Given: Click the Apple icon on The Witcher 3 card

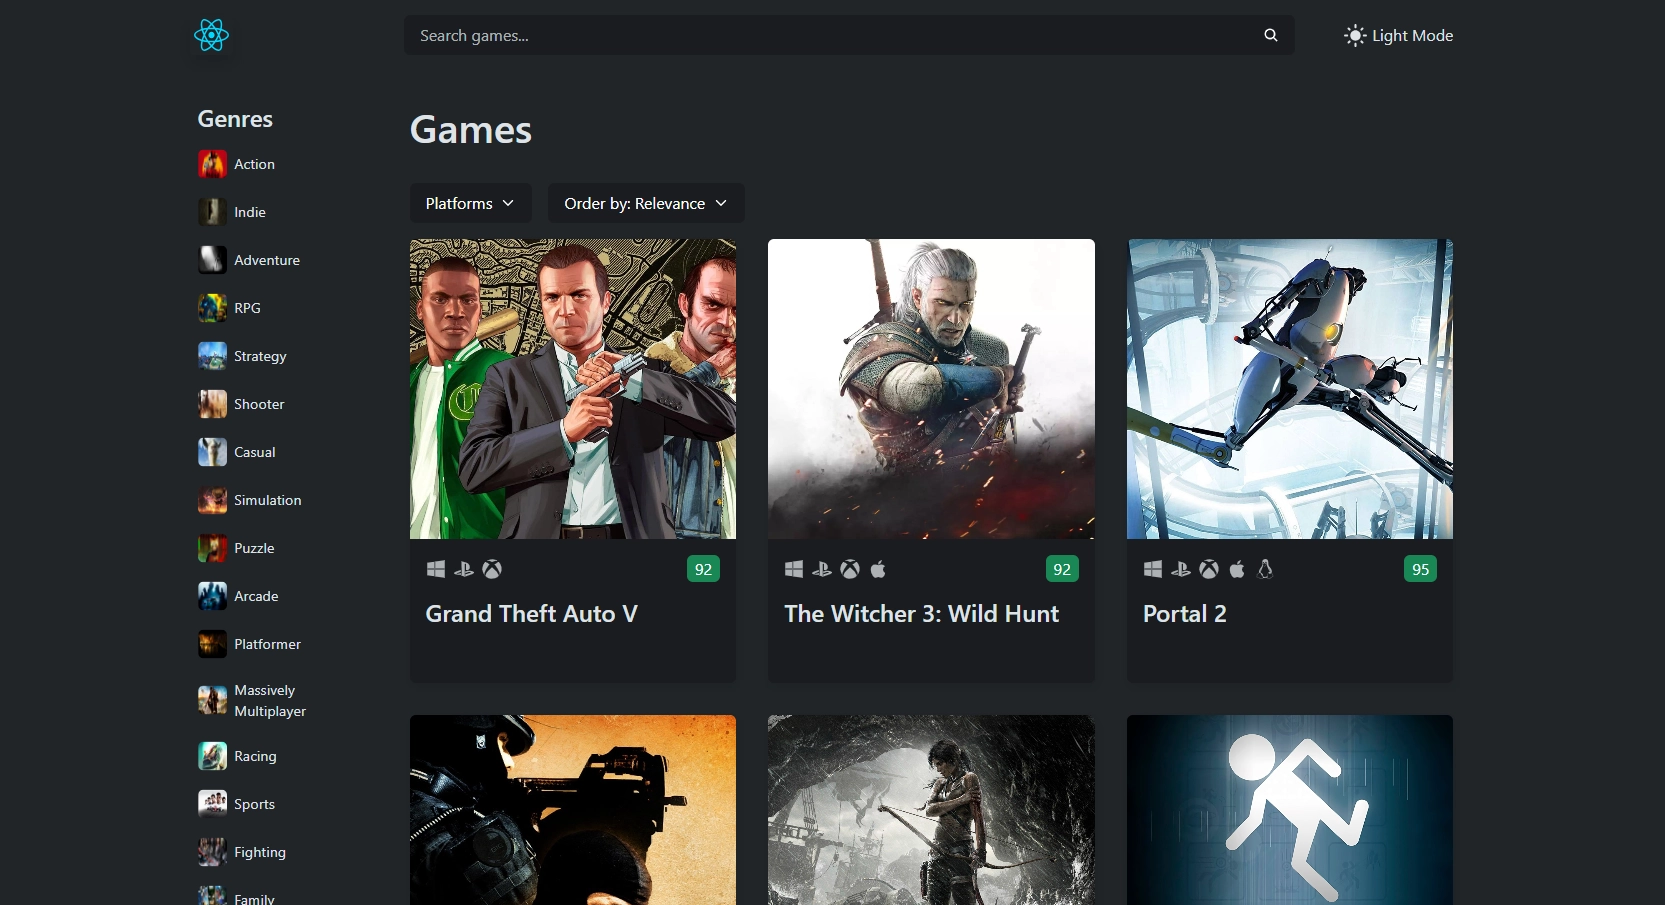Looking at the screenshot, I should coord(878,569).
